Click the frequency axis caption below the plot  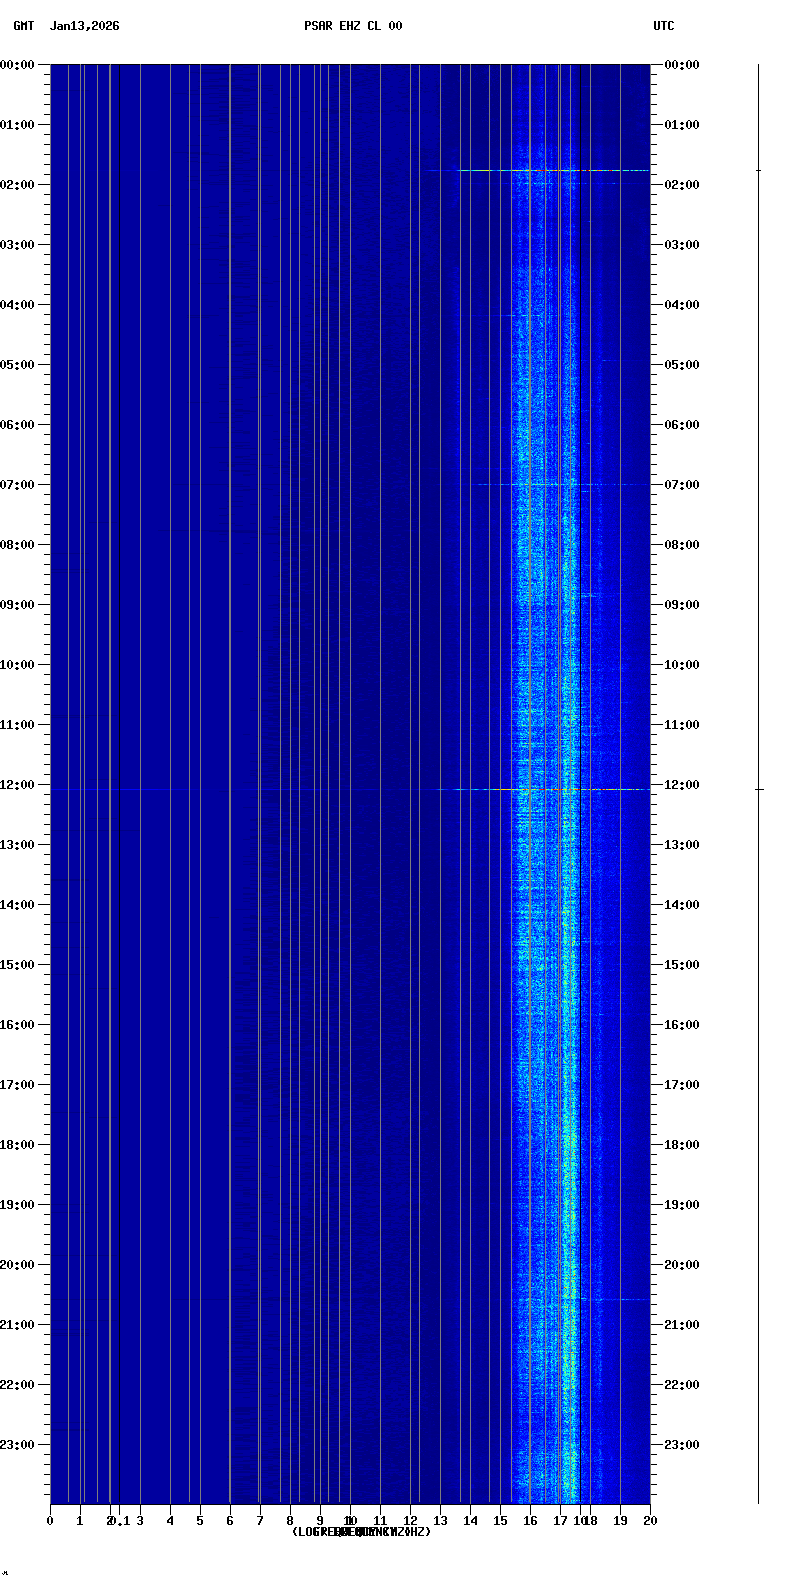pos(361,1532)
